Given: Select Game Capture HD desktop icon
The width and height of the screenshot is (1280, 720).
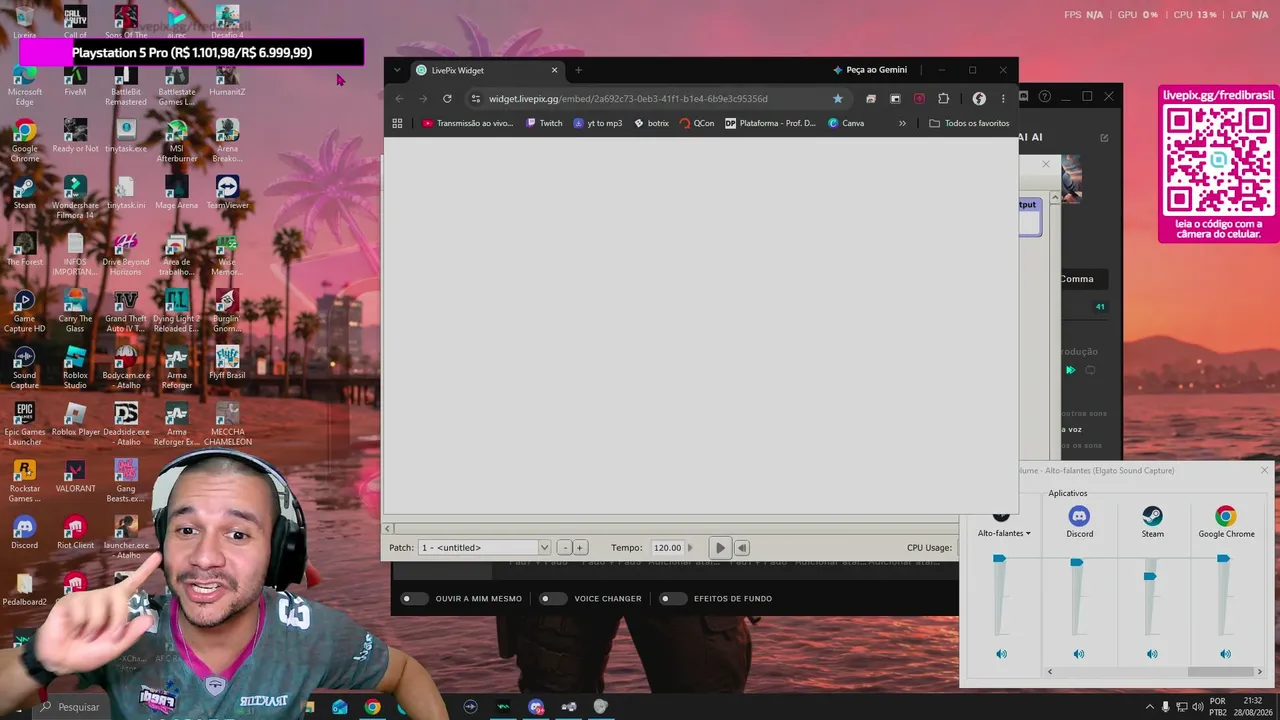Looking at the screenshot, I should pos(24,311).
